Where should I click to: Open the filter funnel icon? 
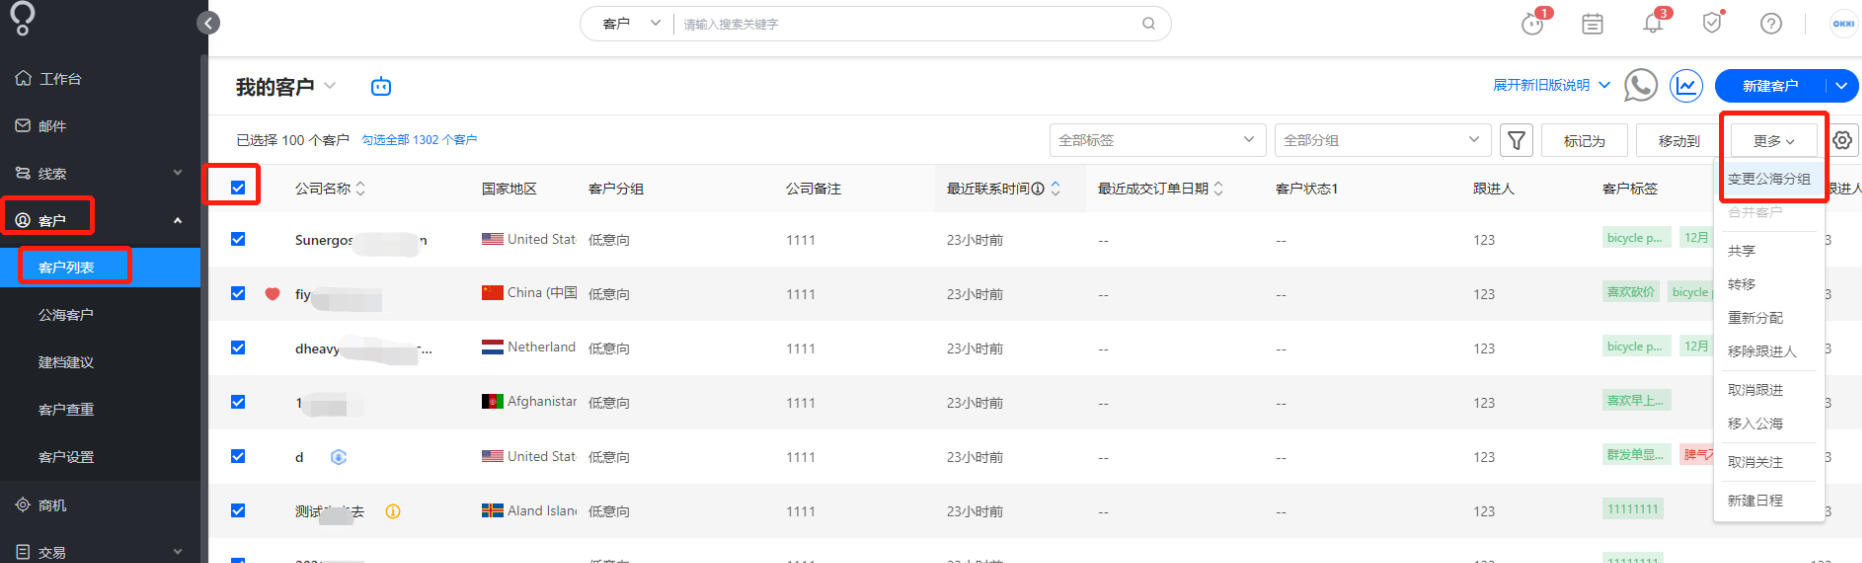click(x=1516, y=141)
